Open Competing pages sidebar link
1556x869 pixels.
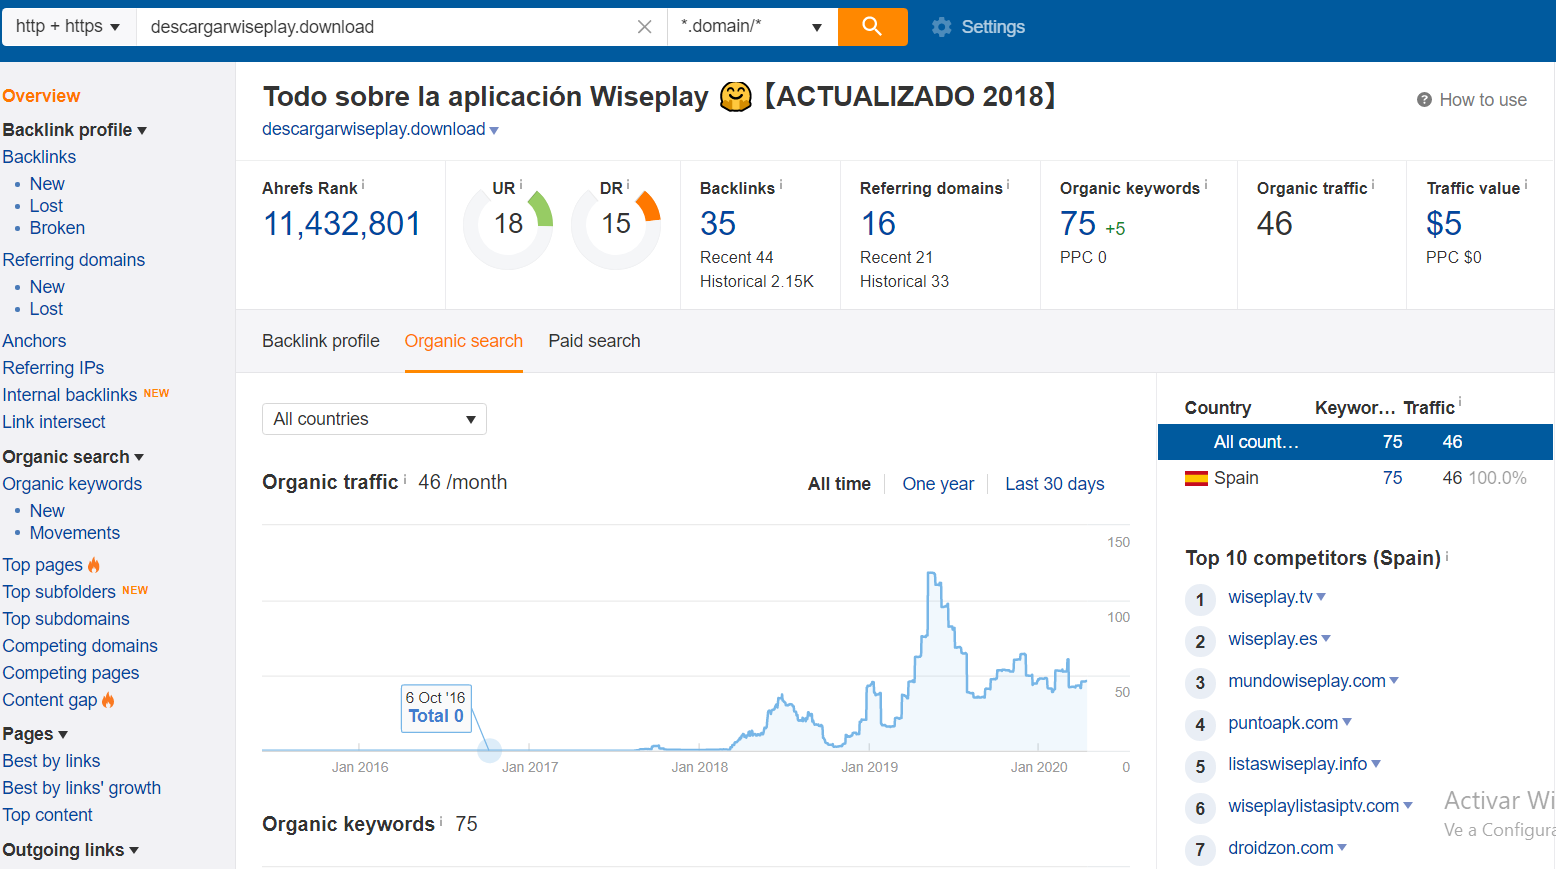[x=71, y=673]
